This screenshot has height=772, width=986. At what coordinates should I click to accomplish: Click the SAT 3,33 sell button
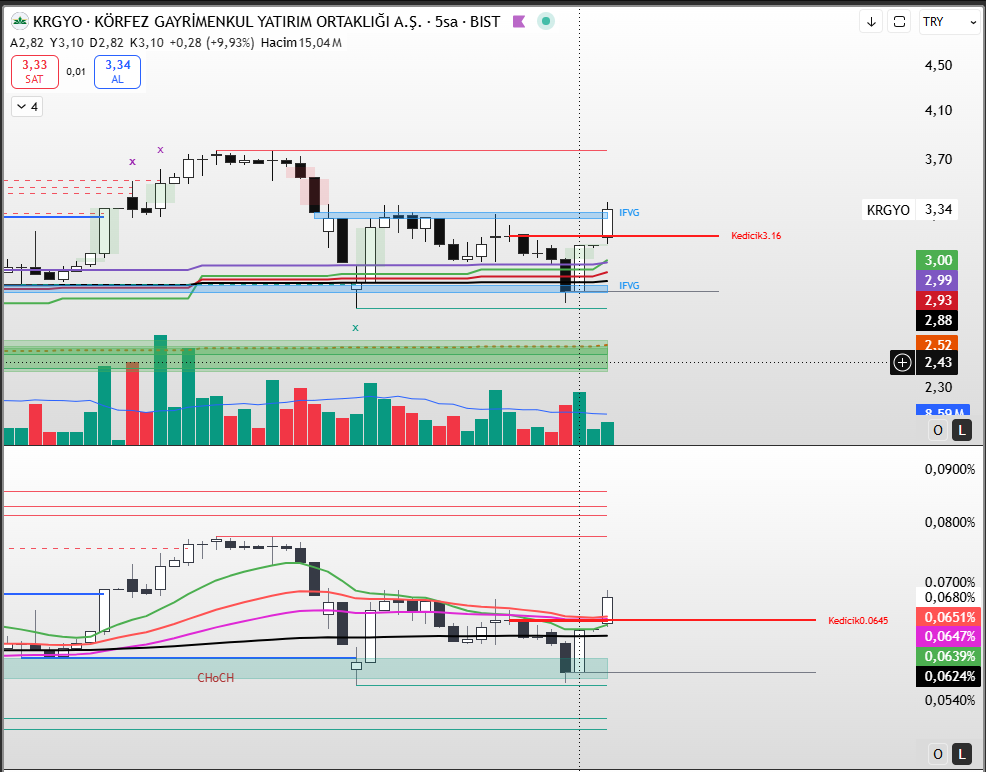tap(35, 72)
